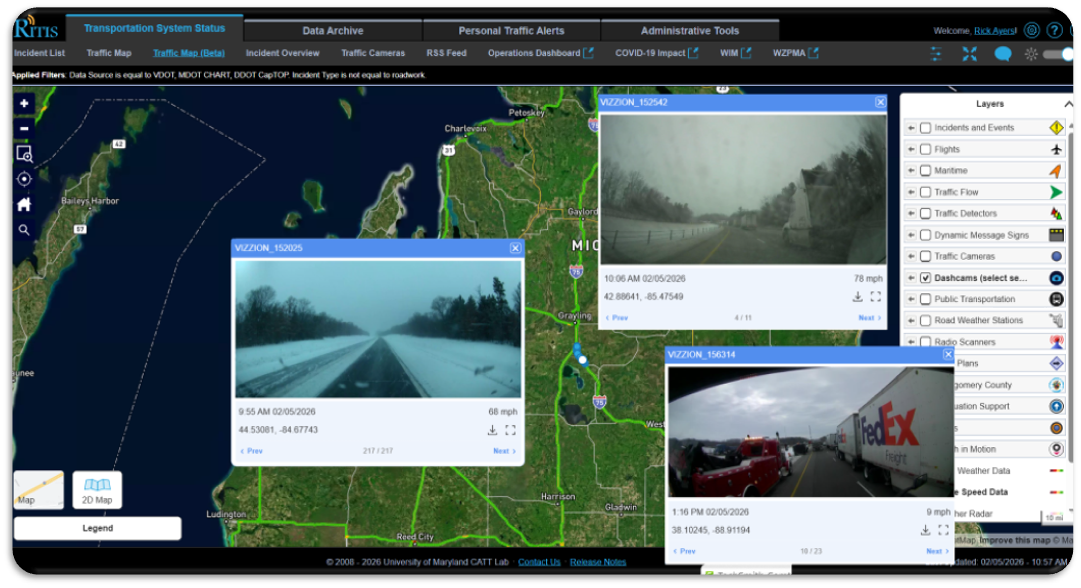This screenshot has height=588, width=1081.
Task: Switch to the Data Archive tab
Action: coord(333,31)
